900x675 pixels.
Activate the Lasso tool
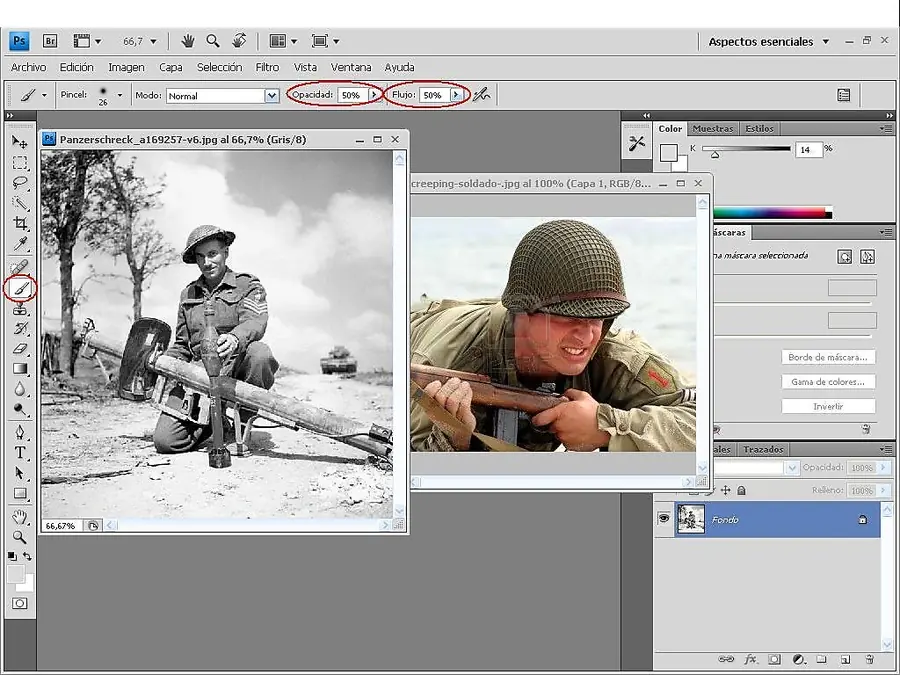click(20, 183)
